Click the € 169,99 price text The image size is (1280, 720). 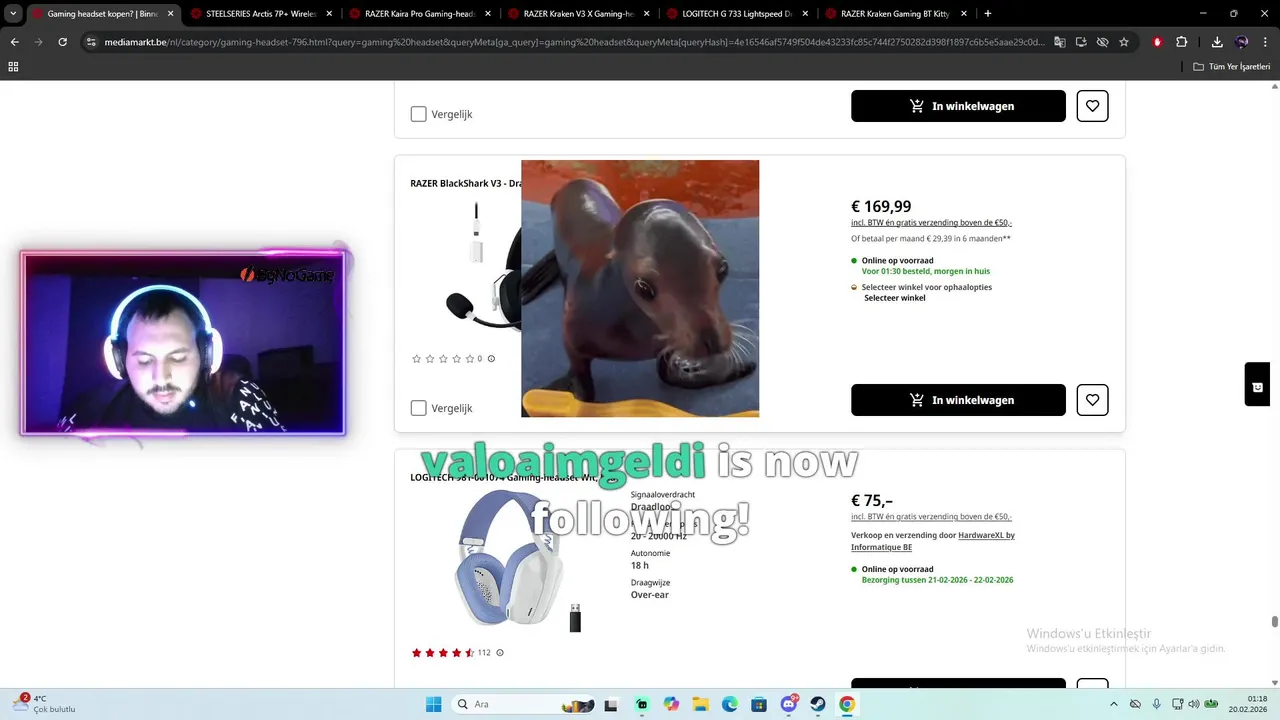pyautogui.click(x=881, y=206)
